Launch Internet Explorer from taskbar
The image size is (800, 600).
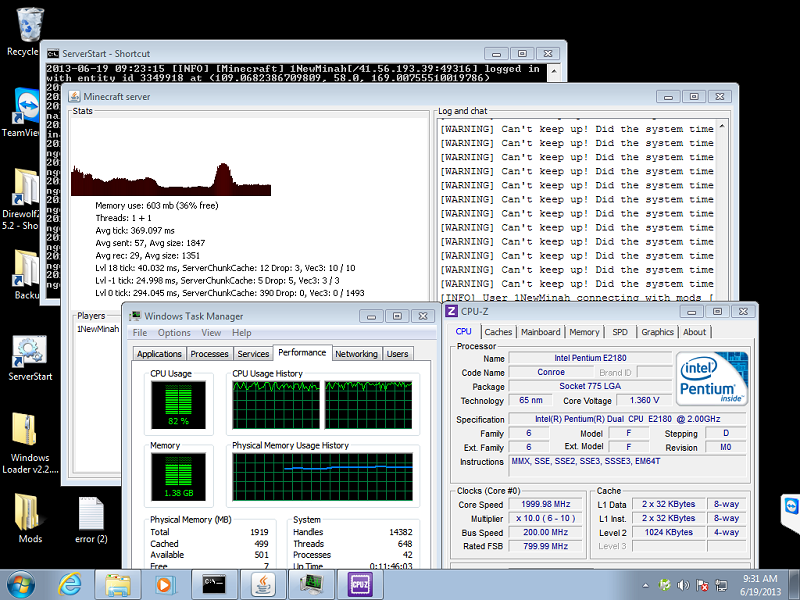pos(69,585)
